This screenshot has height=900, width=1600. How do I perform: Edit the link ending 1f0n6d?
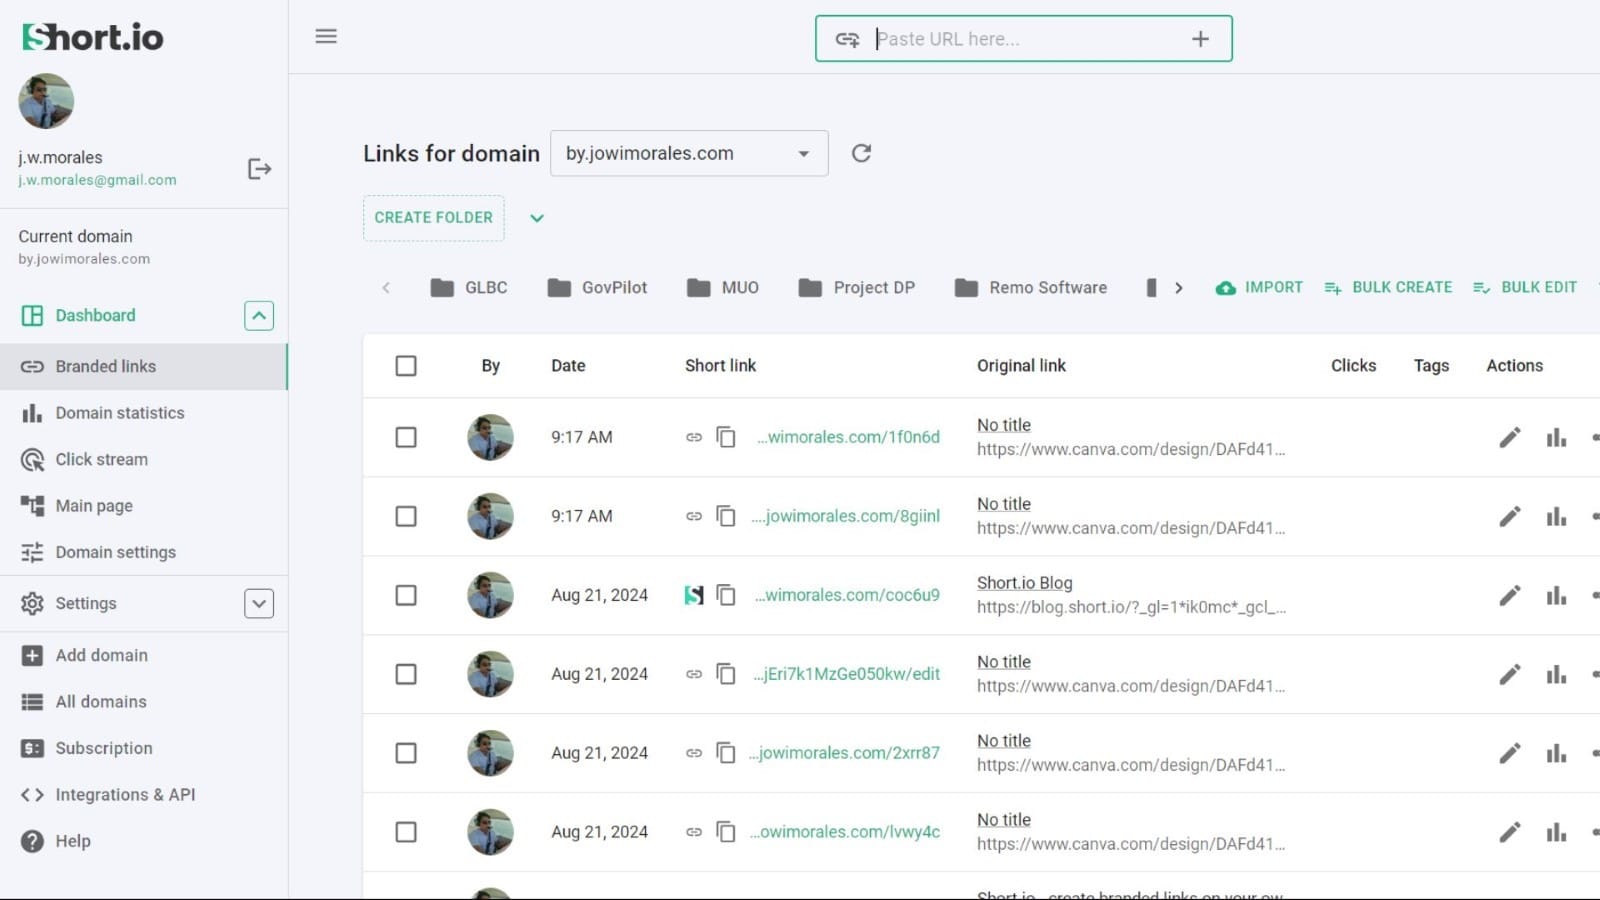pos(1510,437)
